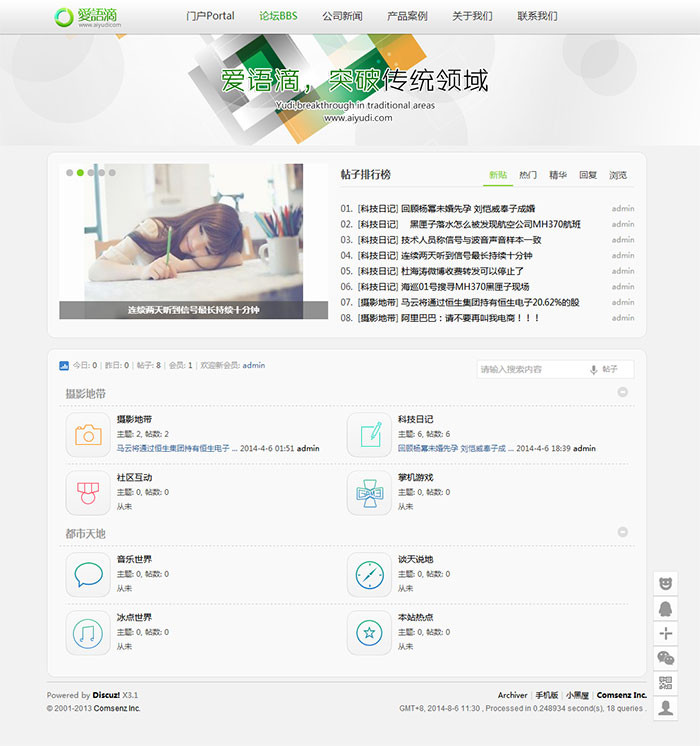Screen dimensions: 700x746
Task: Open the Discuz! powered-by link
Action: click(106, 695)
